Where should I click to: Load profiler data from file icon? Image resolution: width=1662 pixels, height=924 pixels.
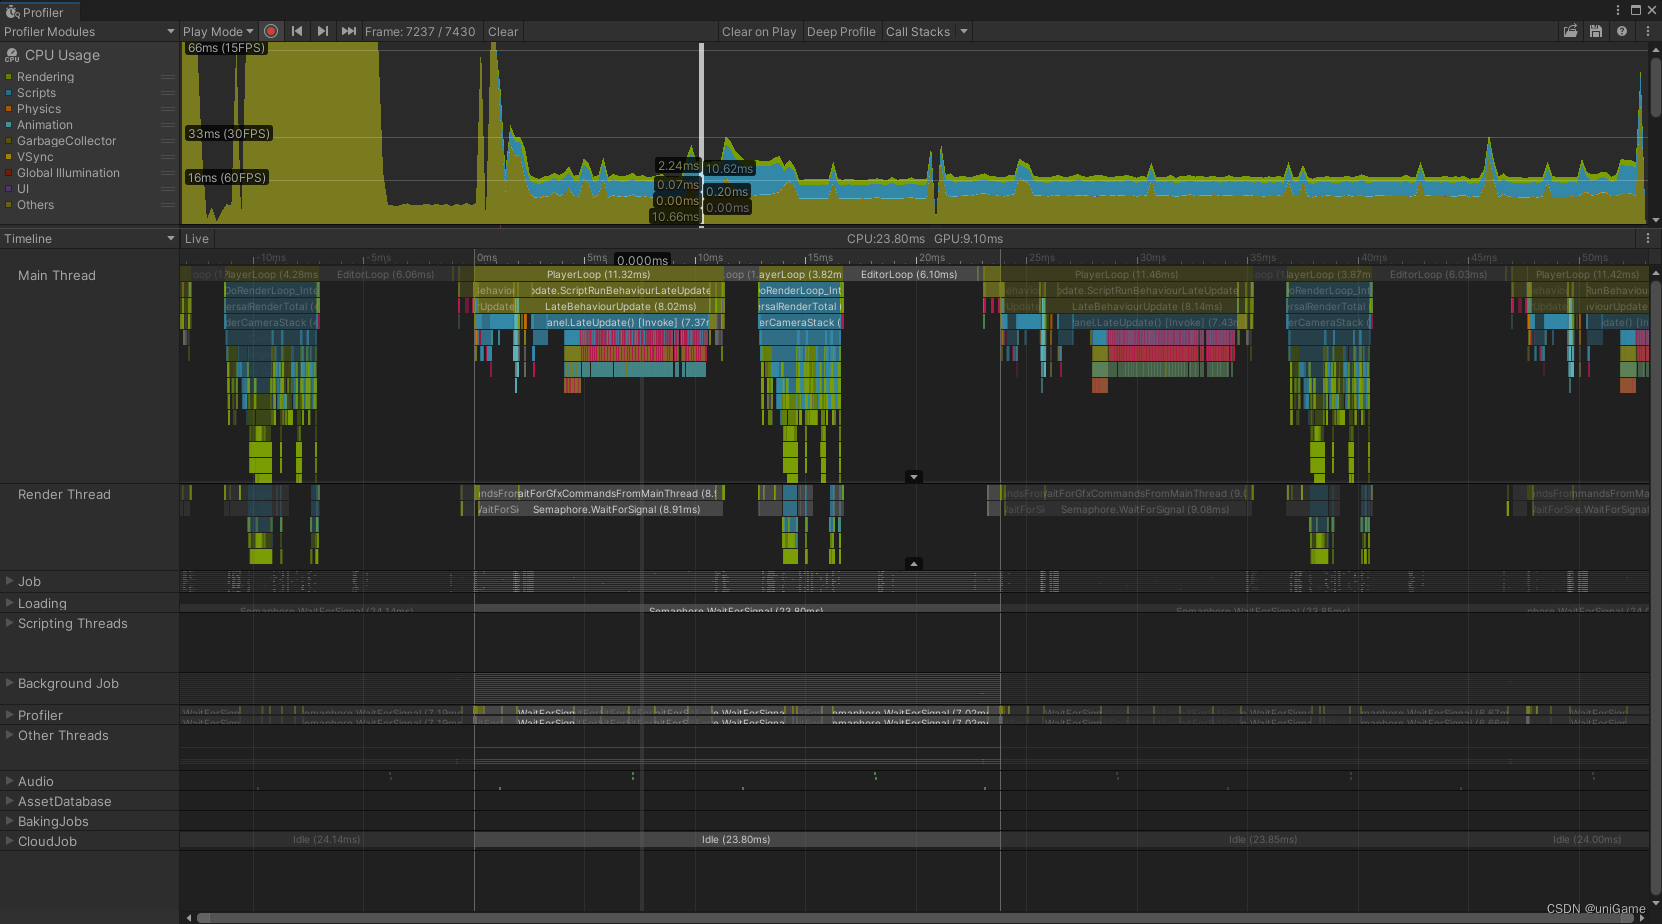click(1570, 31)
